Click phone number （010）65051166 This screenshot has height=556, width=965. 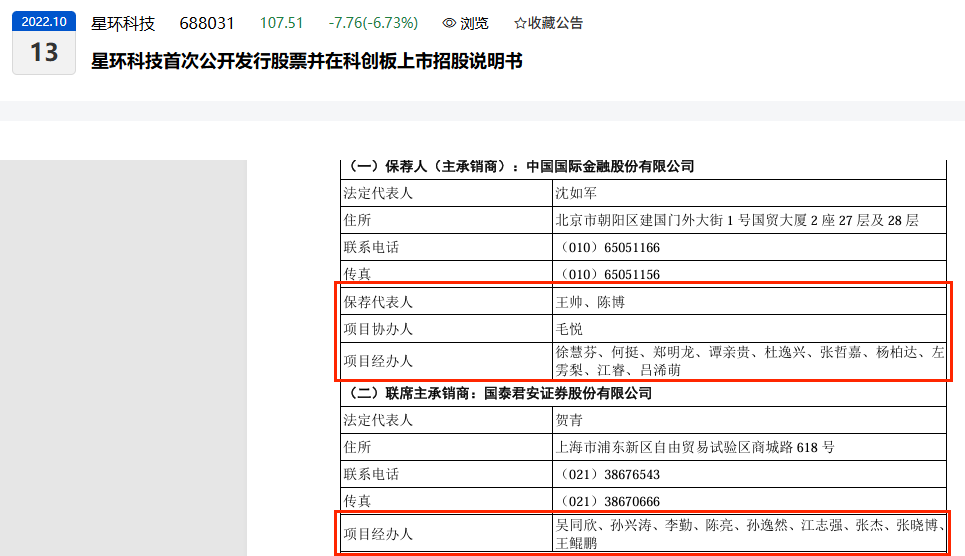(607, 248)
